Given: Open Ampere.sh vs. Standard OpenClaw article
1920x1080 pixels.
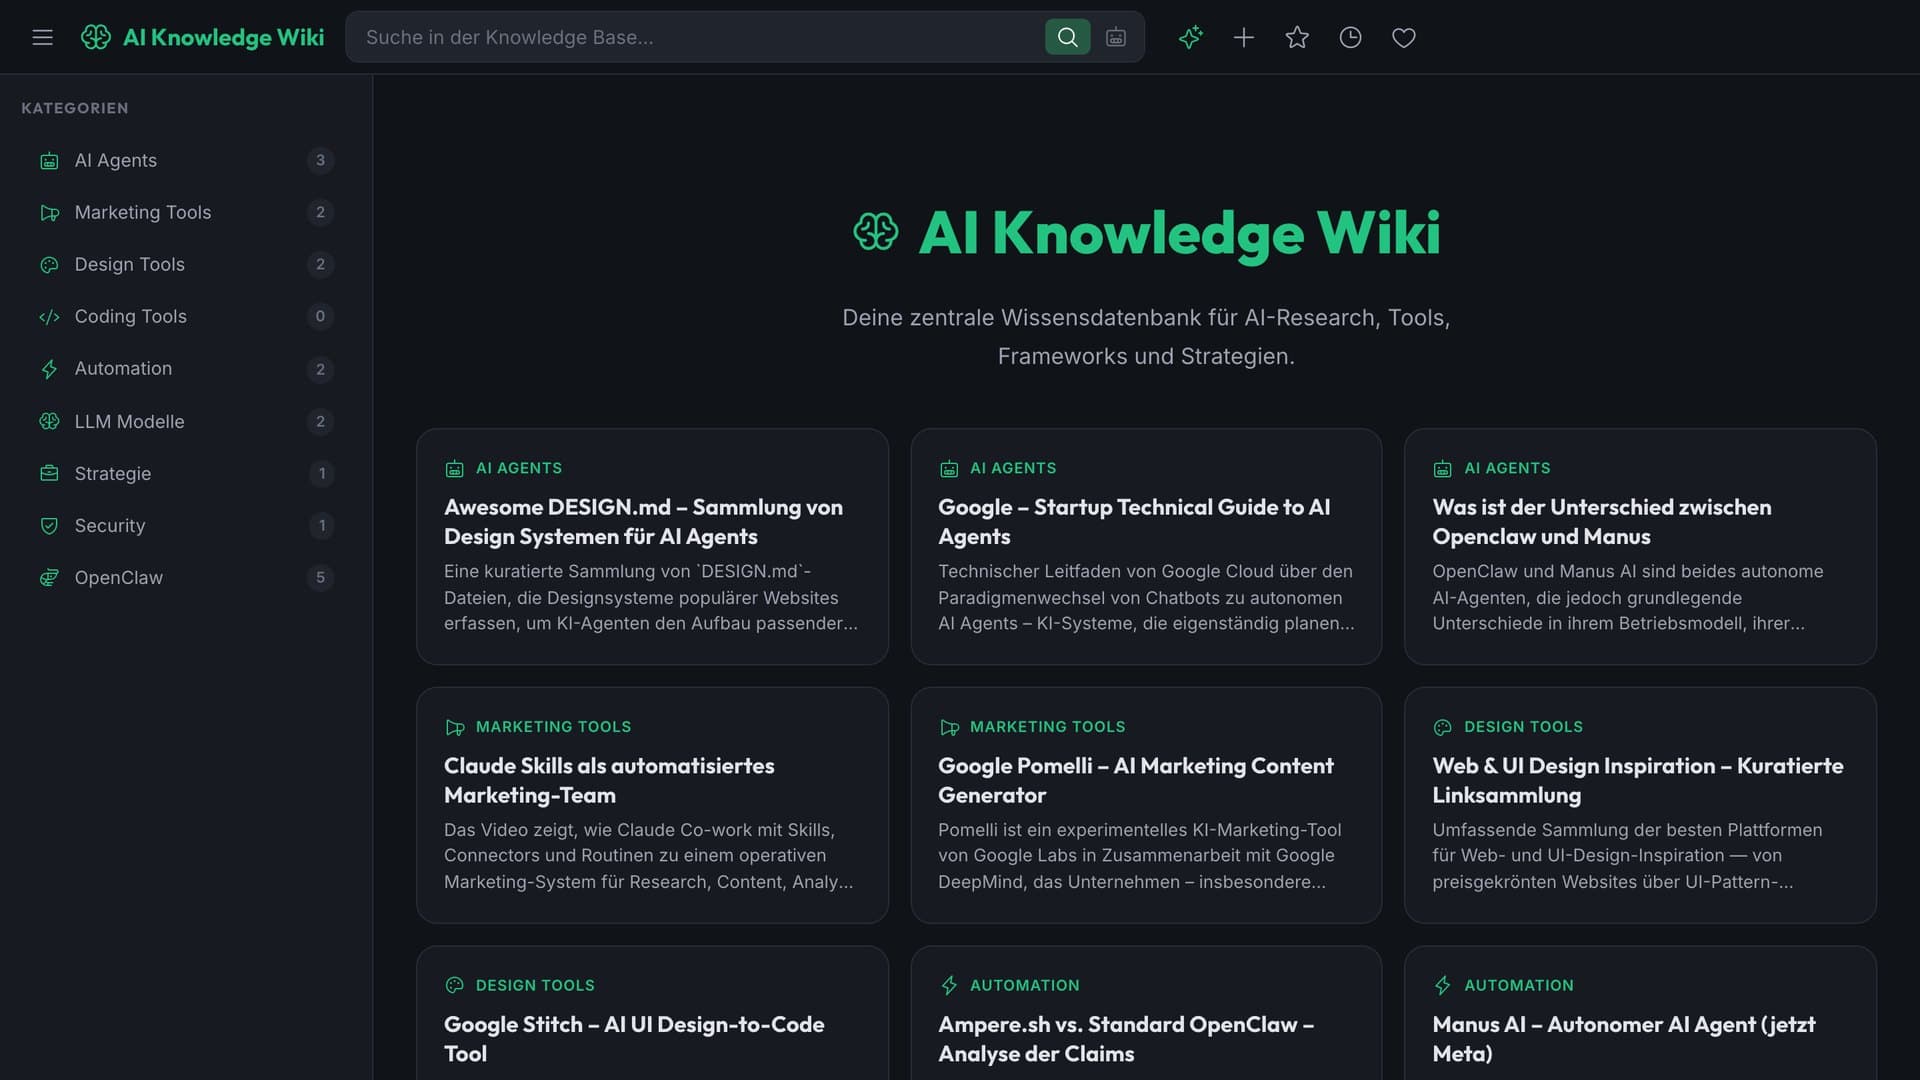Looking at the screenshot, I should pyautogui.click(x=1146, y=1013).
